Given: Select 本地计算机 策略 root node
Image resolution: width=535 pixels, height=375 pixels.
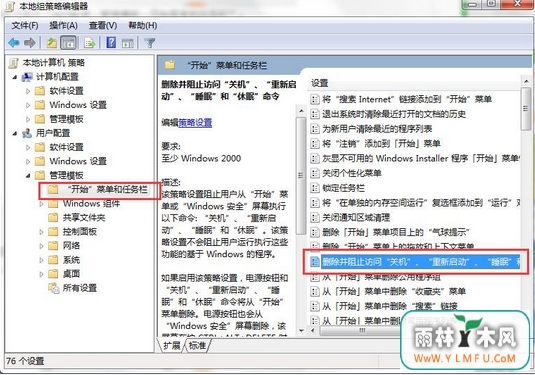Looking at the screenshot, I should 53,62.
